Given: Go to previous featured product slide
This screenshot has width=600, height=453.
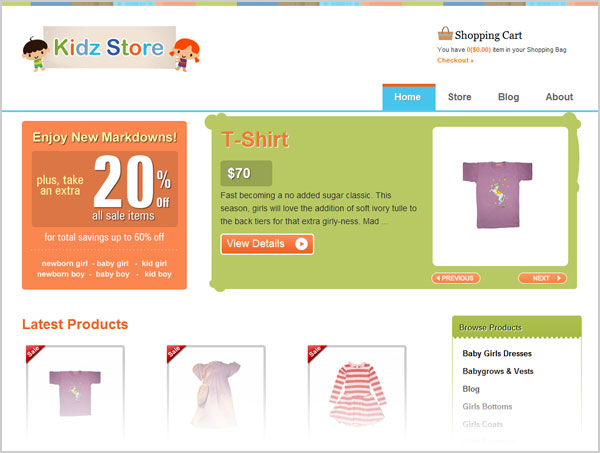Looking at the screenshot, I should (455, 278).
